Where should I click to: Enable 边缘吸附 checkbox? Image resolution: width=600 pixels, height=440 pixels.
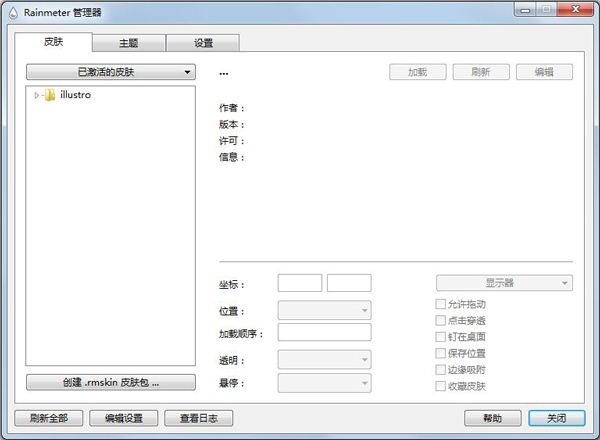pos(441,369)
